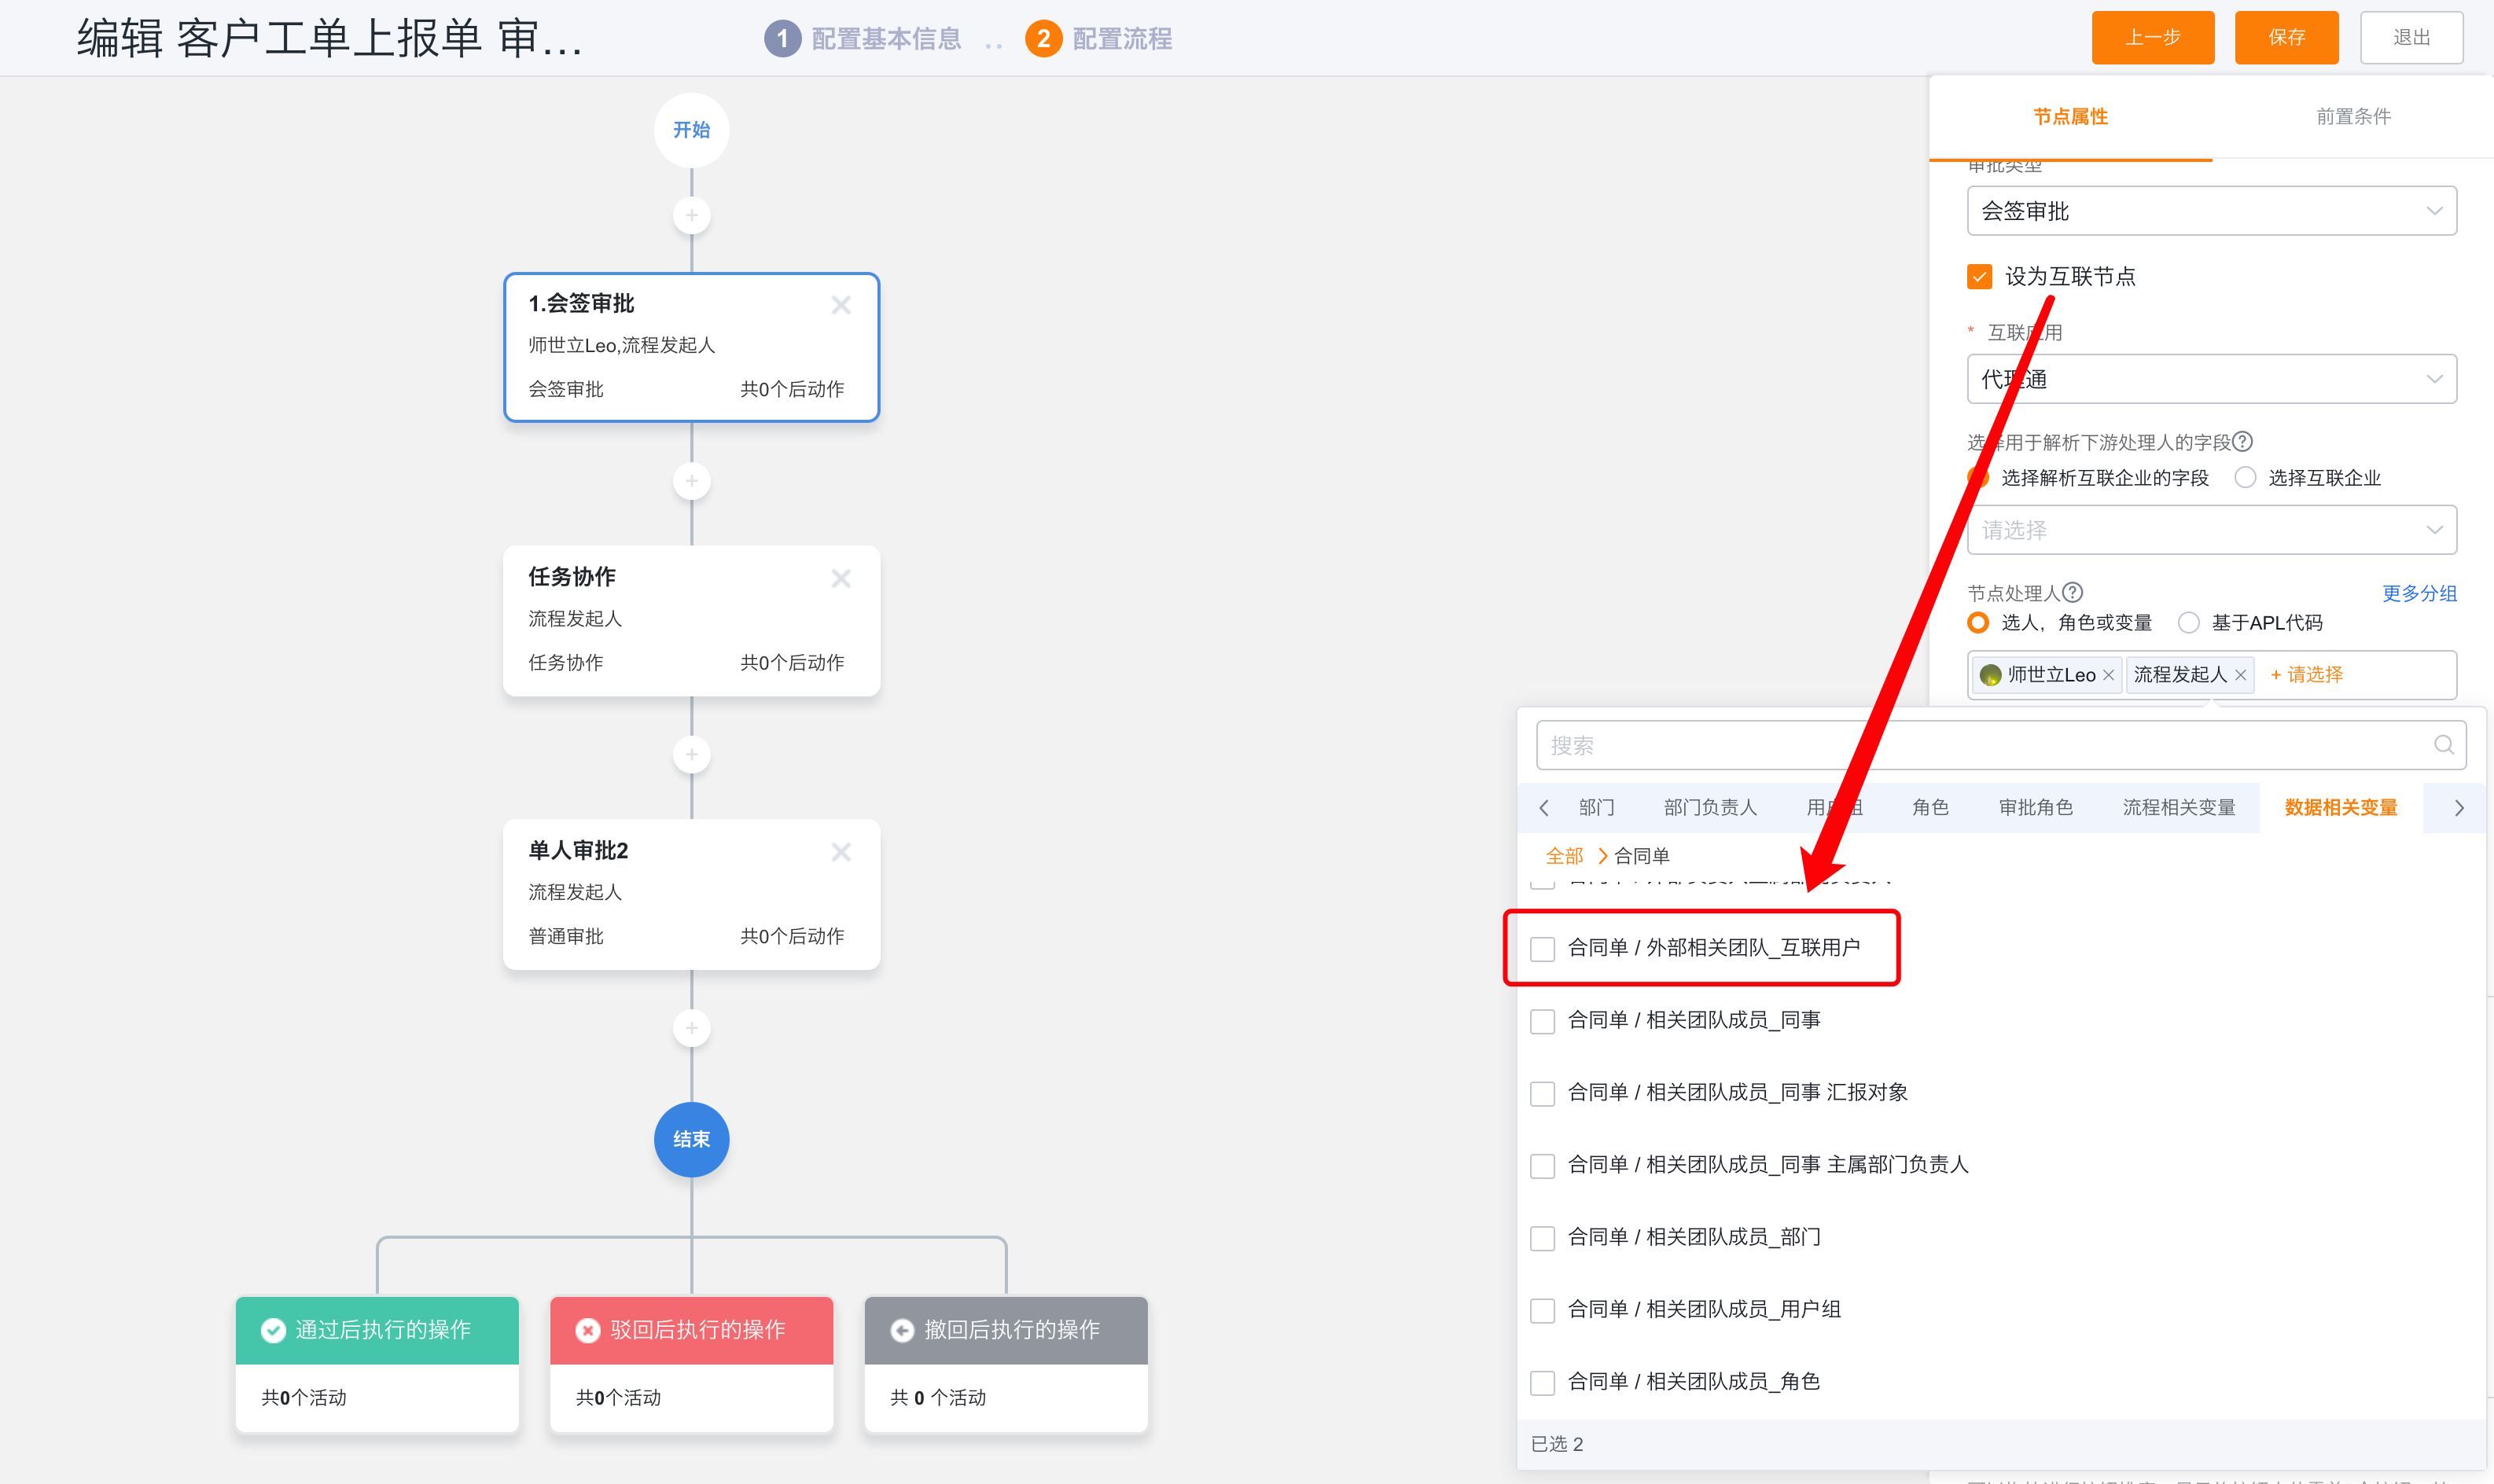Viewport: 2494px width, 1484px height.
Task: Open the help icon beside 节点处理人
Action: pyautogui.click(x=2073, y=592)
